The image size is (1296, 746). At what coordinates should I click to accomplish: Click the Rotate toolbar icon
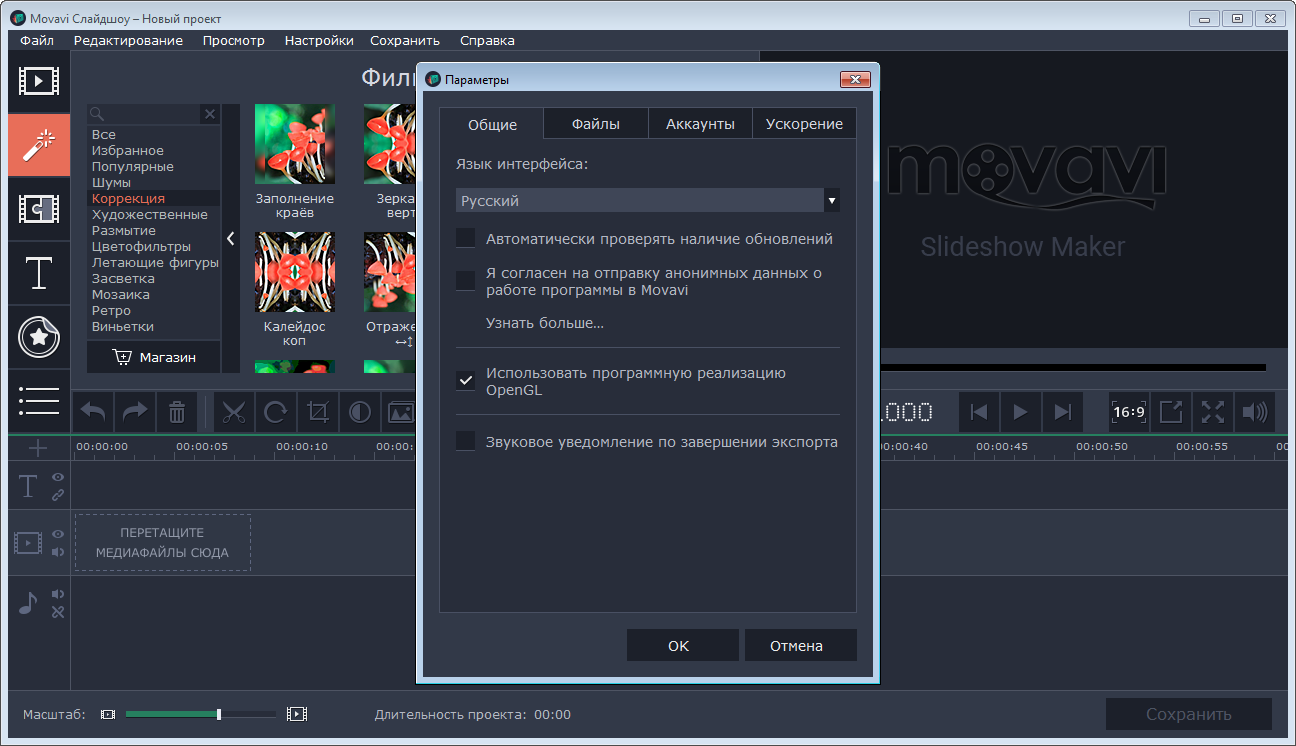[x=276, y=411]
